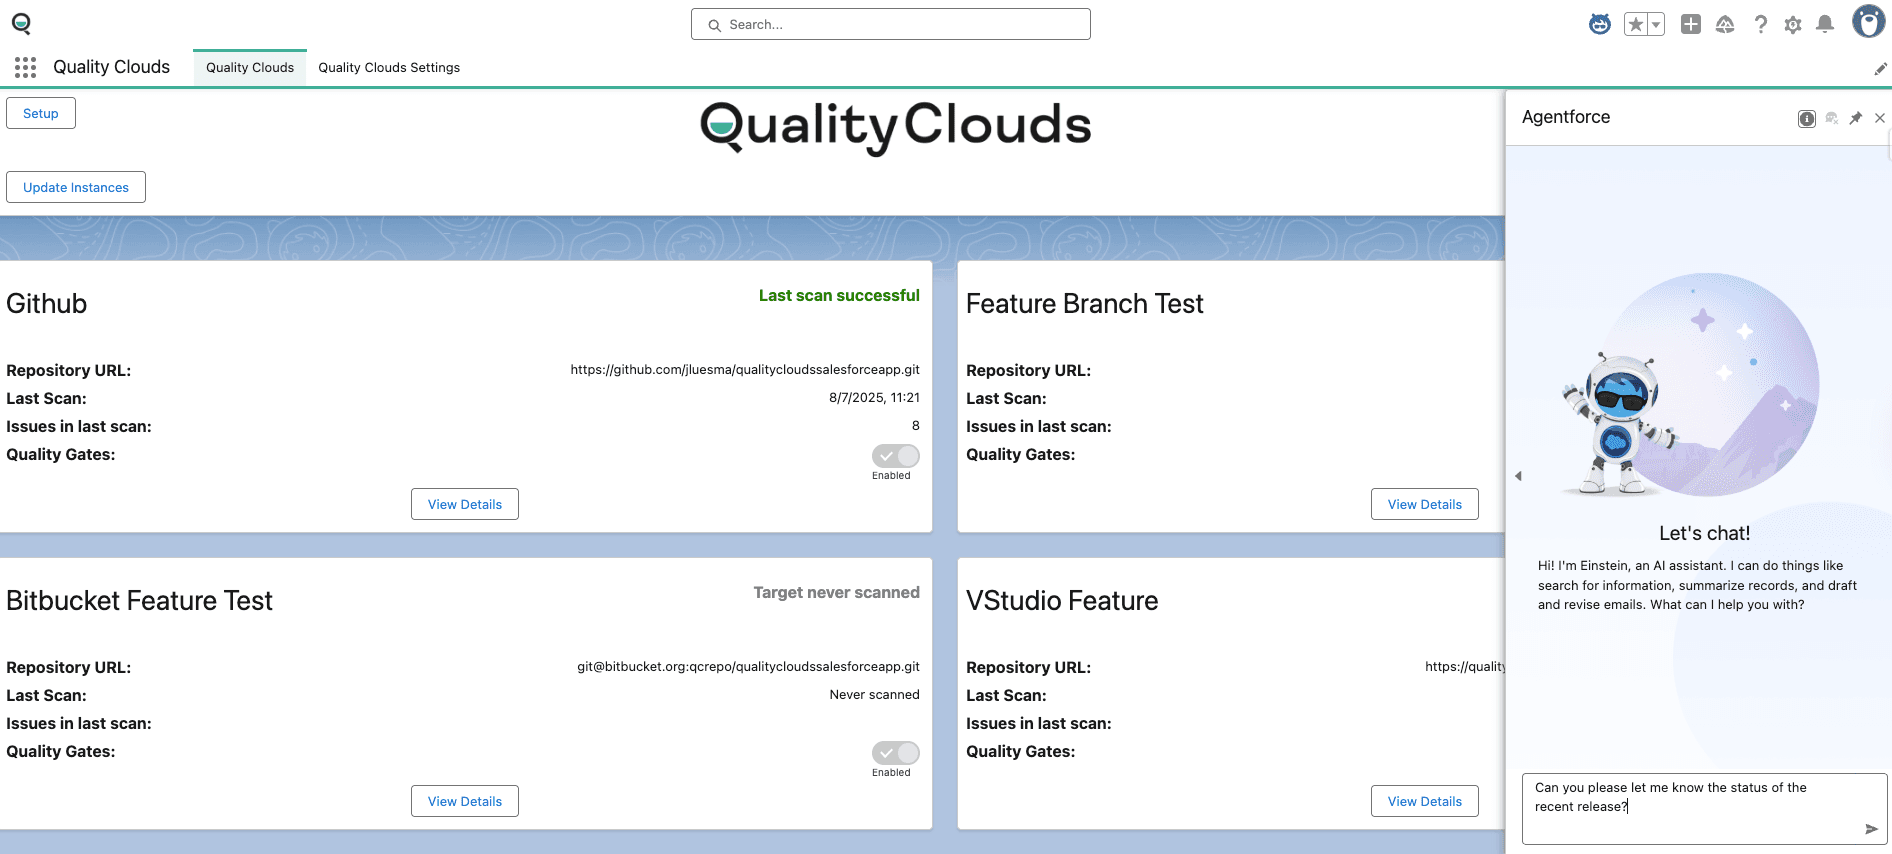Click the Update Instances button
Screen dimensions: 1892x854
click(76, 187)
